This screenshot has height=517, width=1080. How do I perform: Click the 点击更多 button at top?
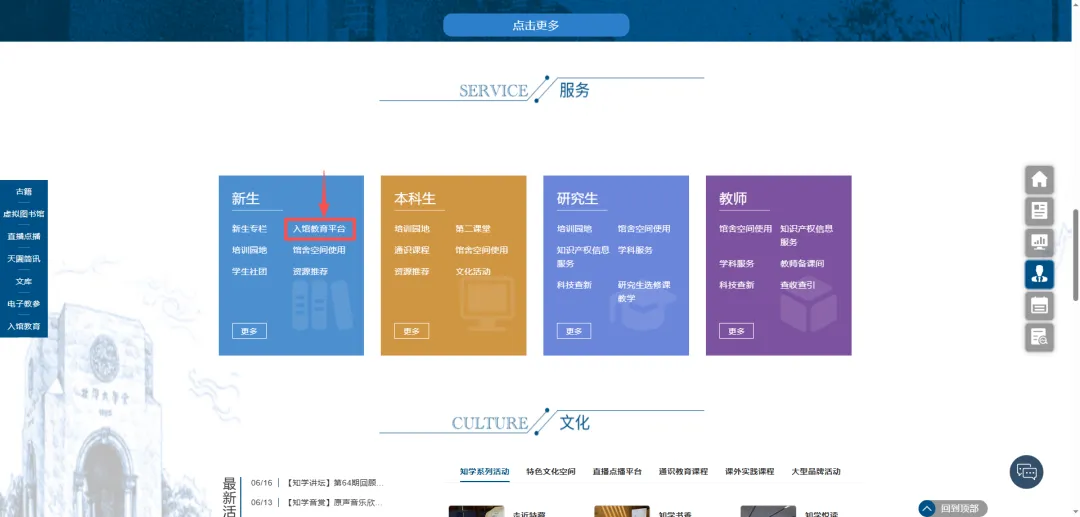click(536, 25)
